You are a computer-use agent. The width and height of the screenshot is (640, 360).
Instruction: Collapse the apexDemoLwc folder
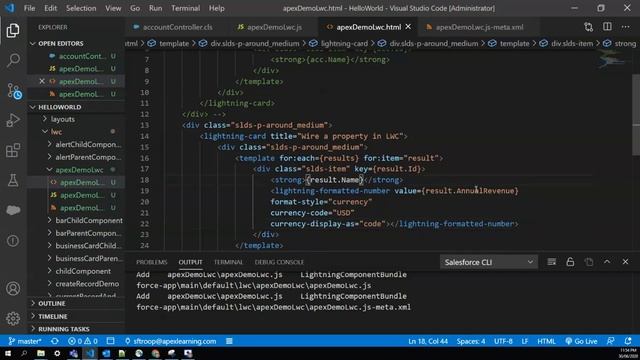point(79,170)
